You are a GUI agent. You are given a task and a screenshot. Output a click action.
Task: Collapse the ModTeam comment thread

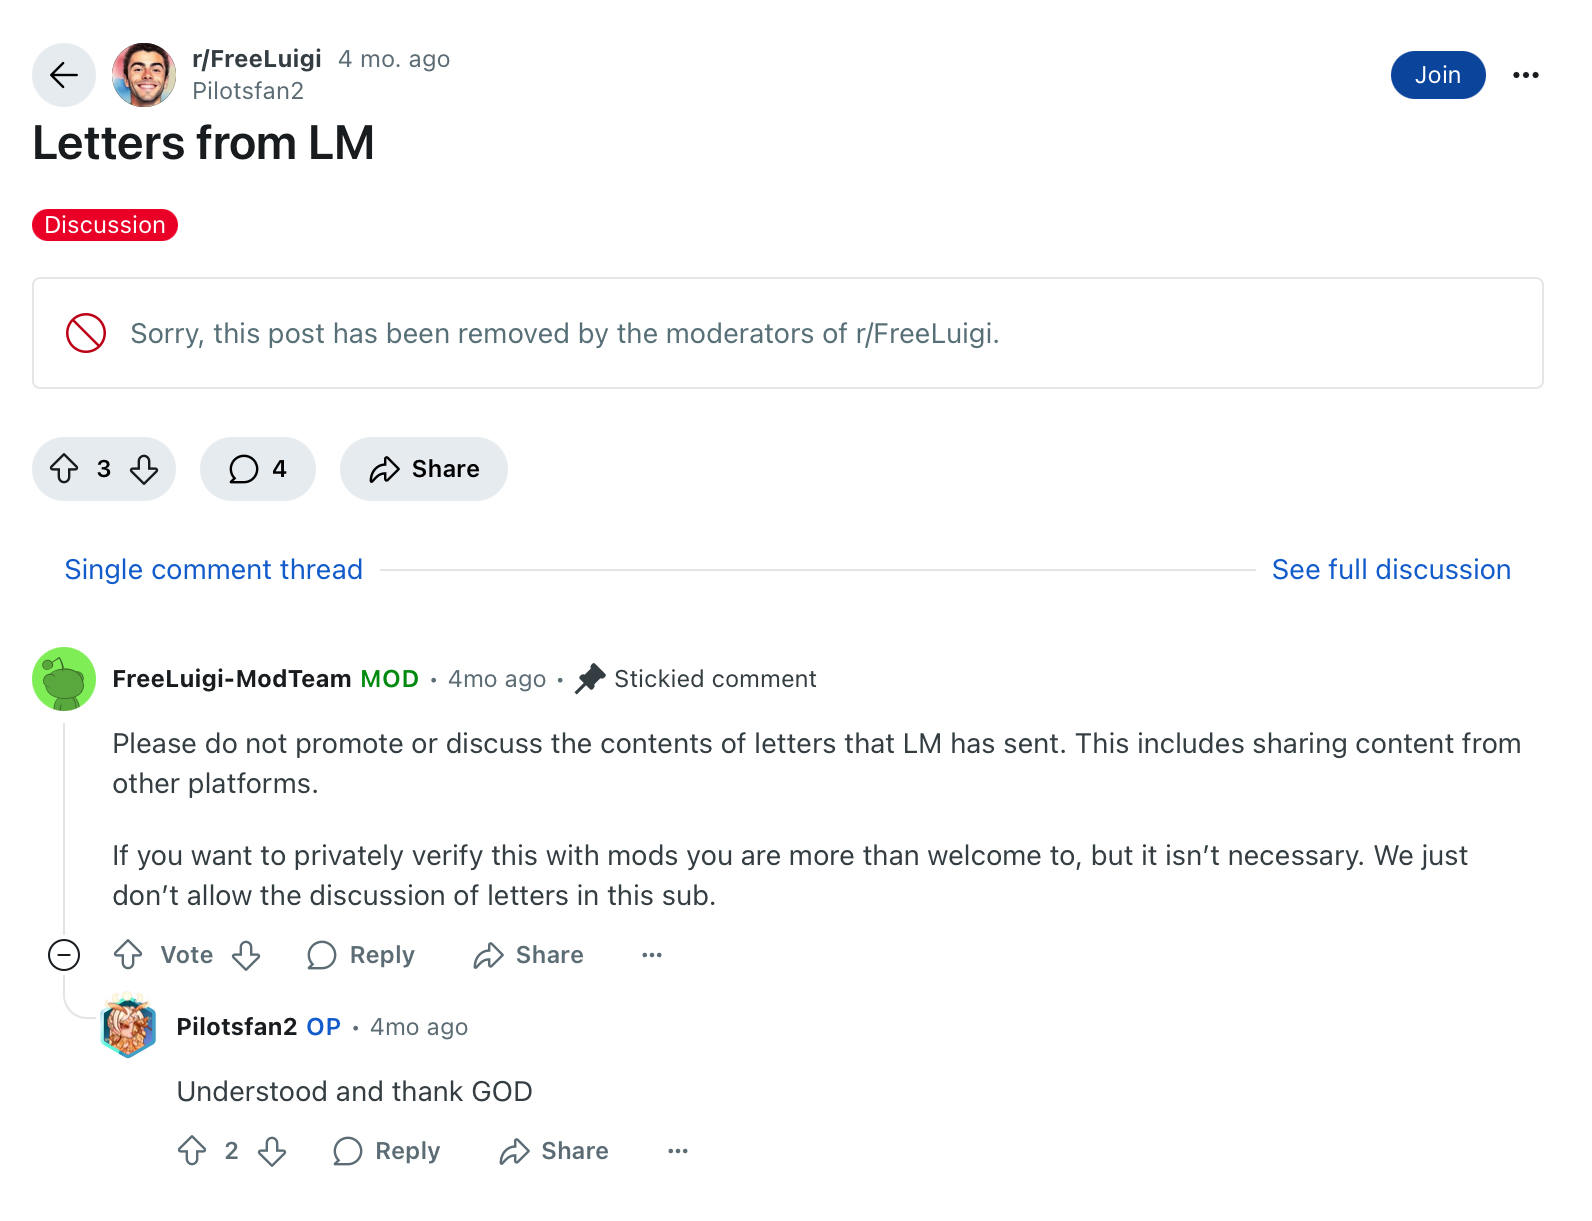pos(64,955)
